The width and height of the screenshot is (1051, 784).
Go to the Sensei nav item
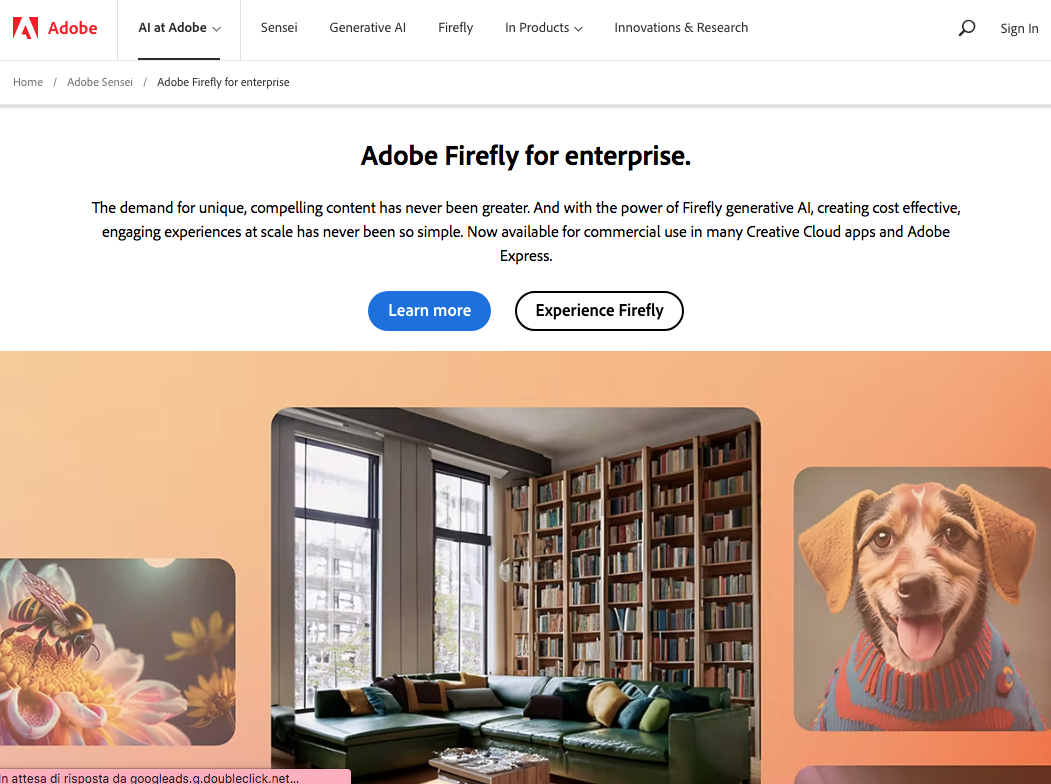pos(279,28)
